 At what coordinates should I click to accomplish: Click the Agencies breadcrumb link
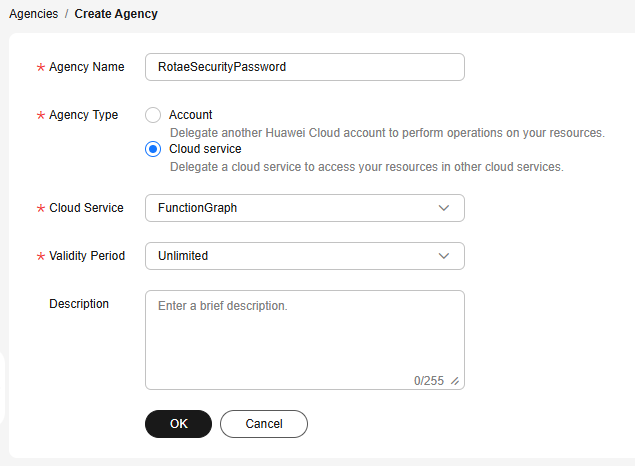pyautogui.click(x=33, y=14)
